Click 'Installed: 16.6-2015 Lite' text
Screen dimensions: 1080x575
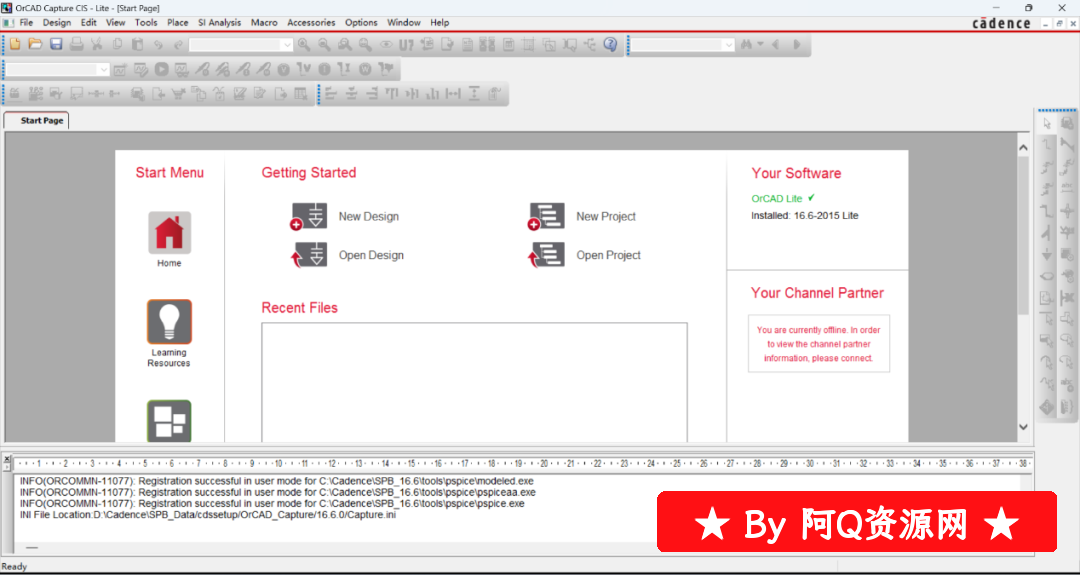pyautogui.click(x=804, y=216)
